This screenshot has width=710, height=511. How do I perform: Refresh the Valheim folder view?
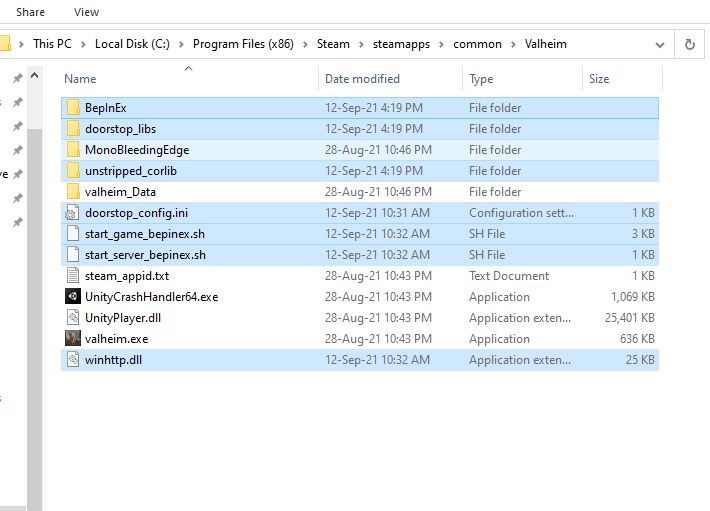click(x=690, y=44)
